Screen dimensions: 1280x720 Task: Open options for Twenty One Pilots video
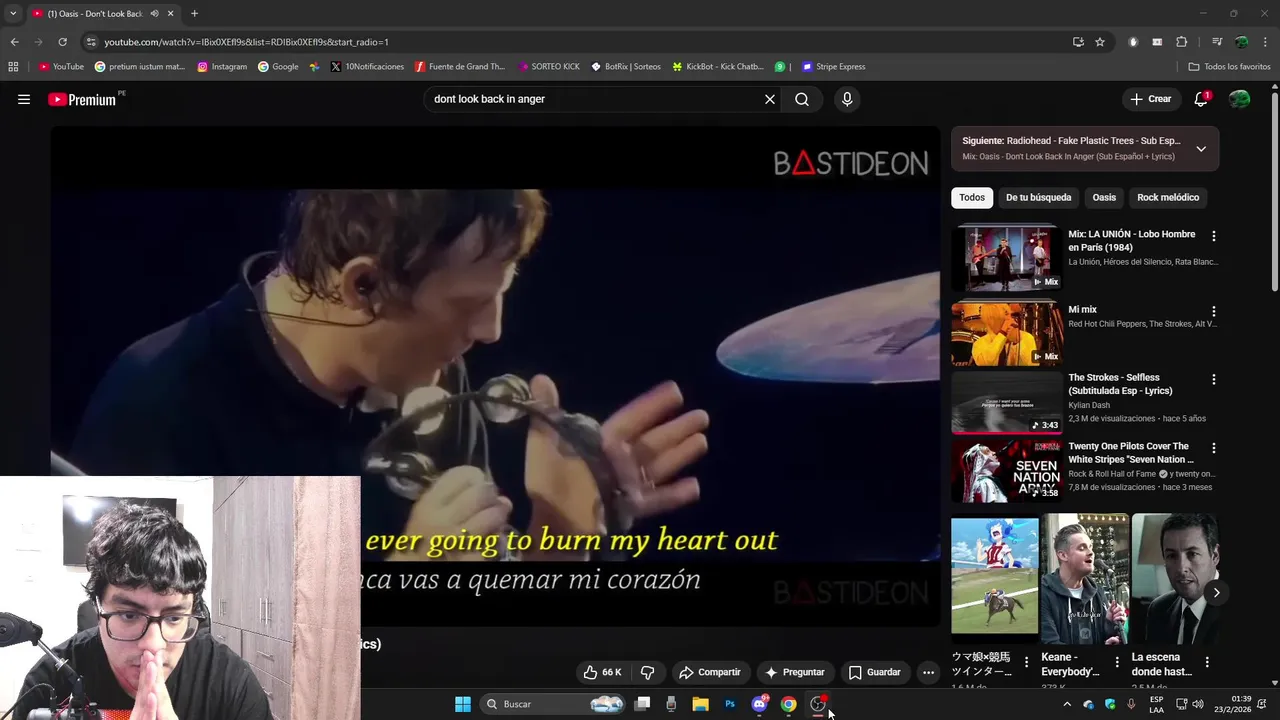coord(1214,448)
